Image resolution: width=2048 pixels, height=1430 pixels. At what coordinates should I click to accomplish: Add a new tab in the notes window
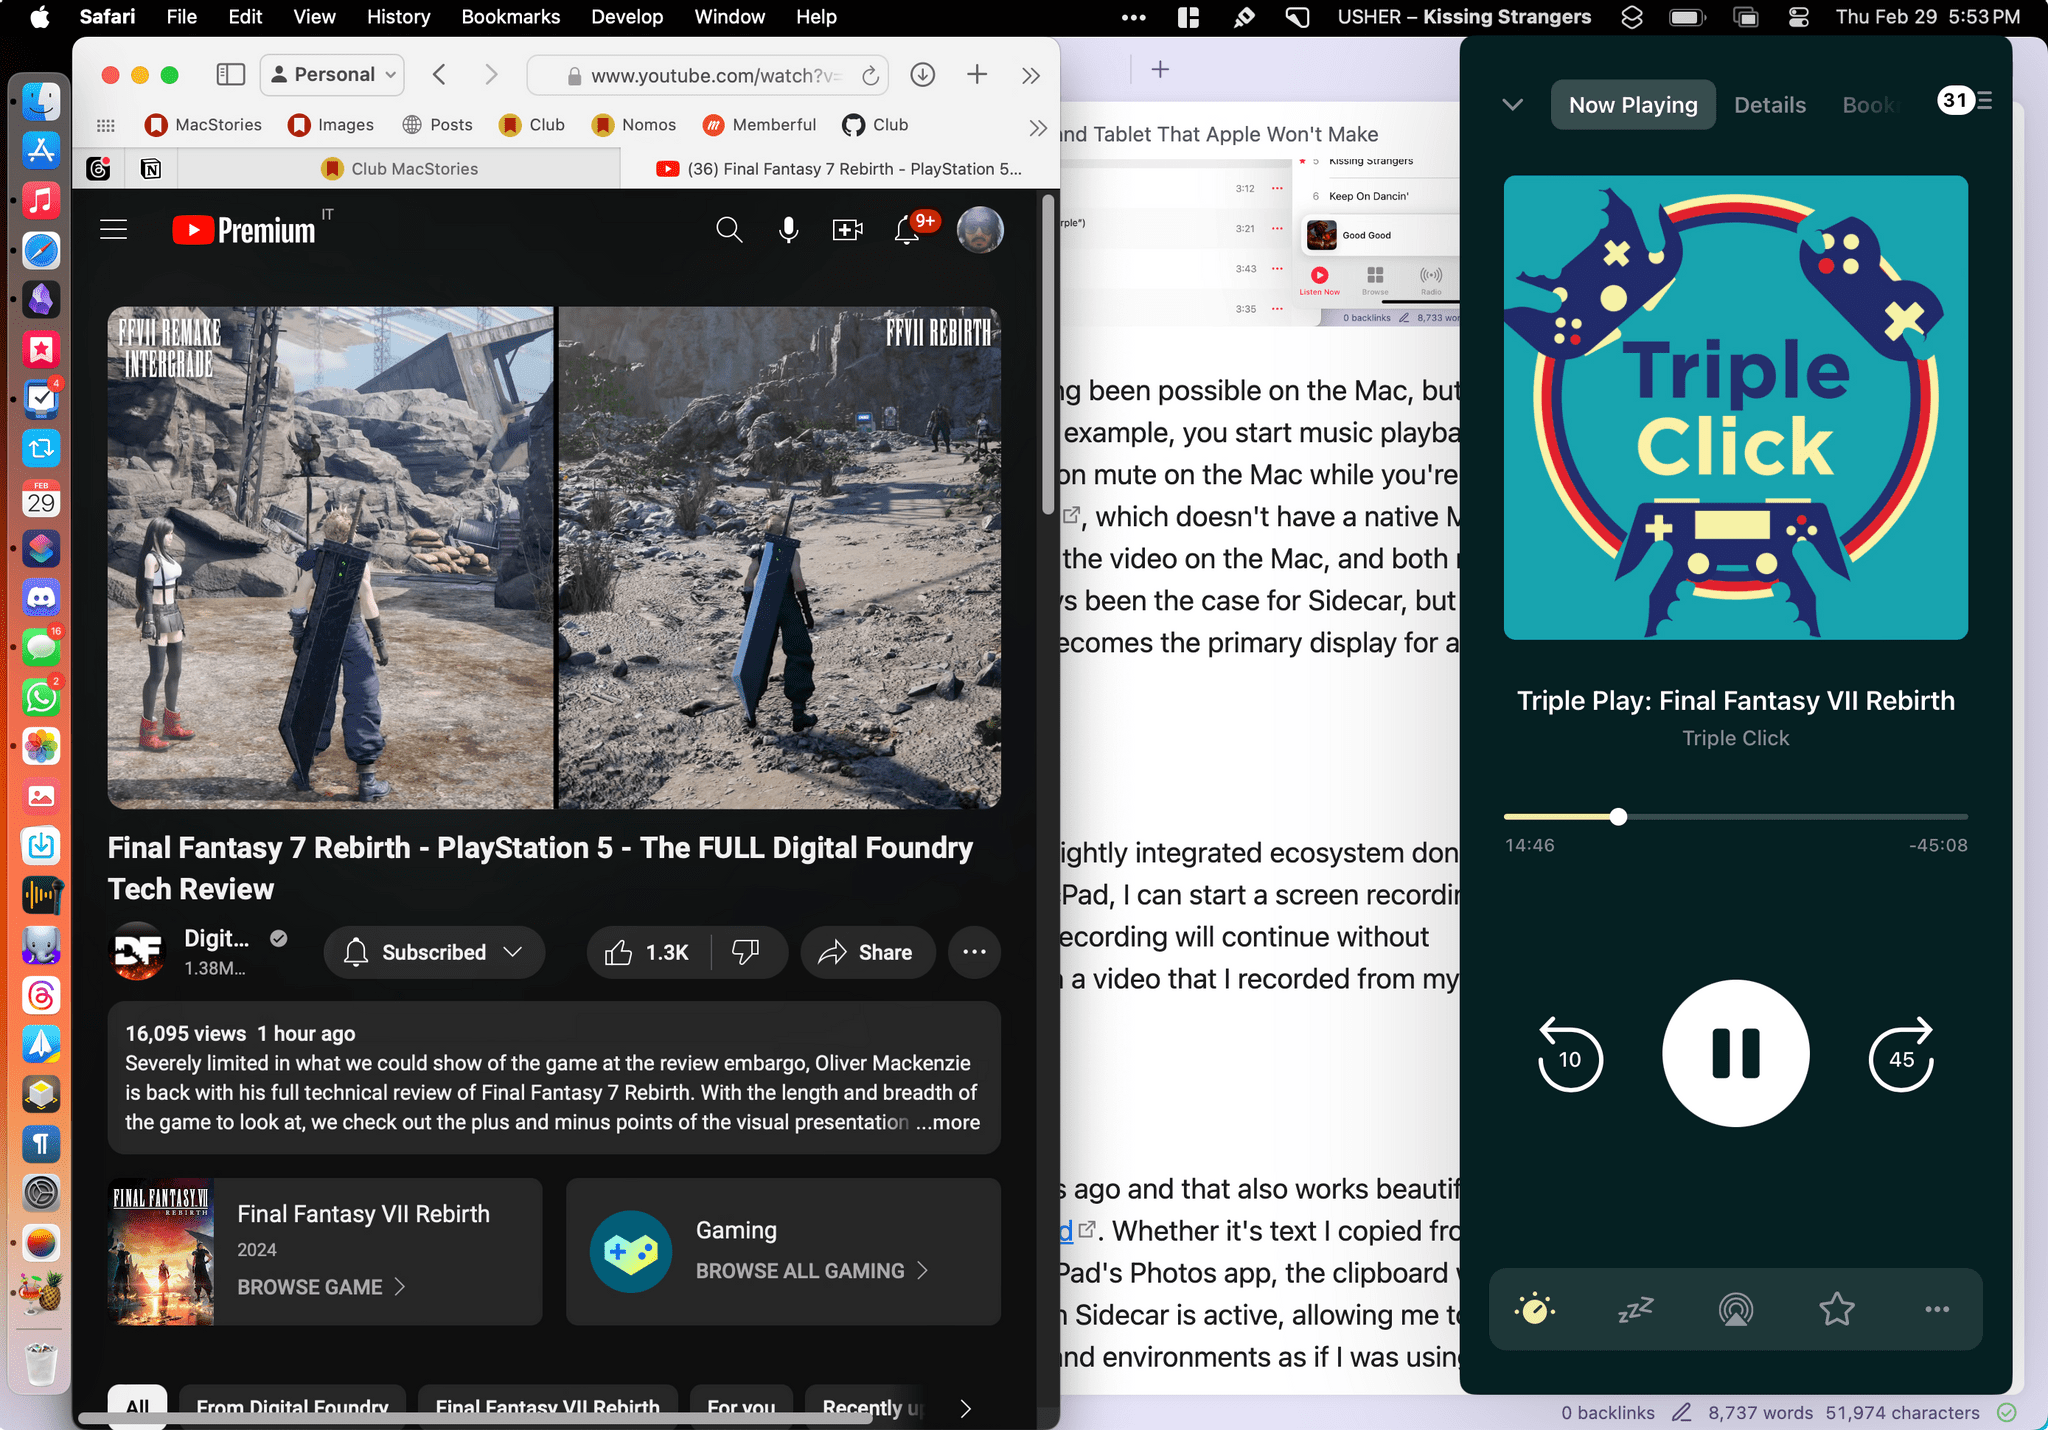1160,70
